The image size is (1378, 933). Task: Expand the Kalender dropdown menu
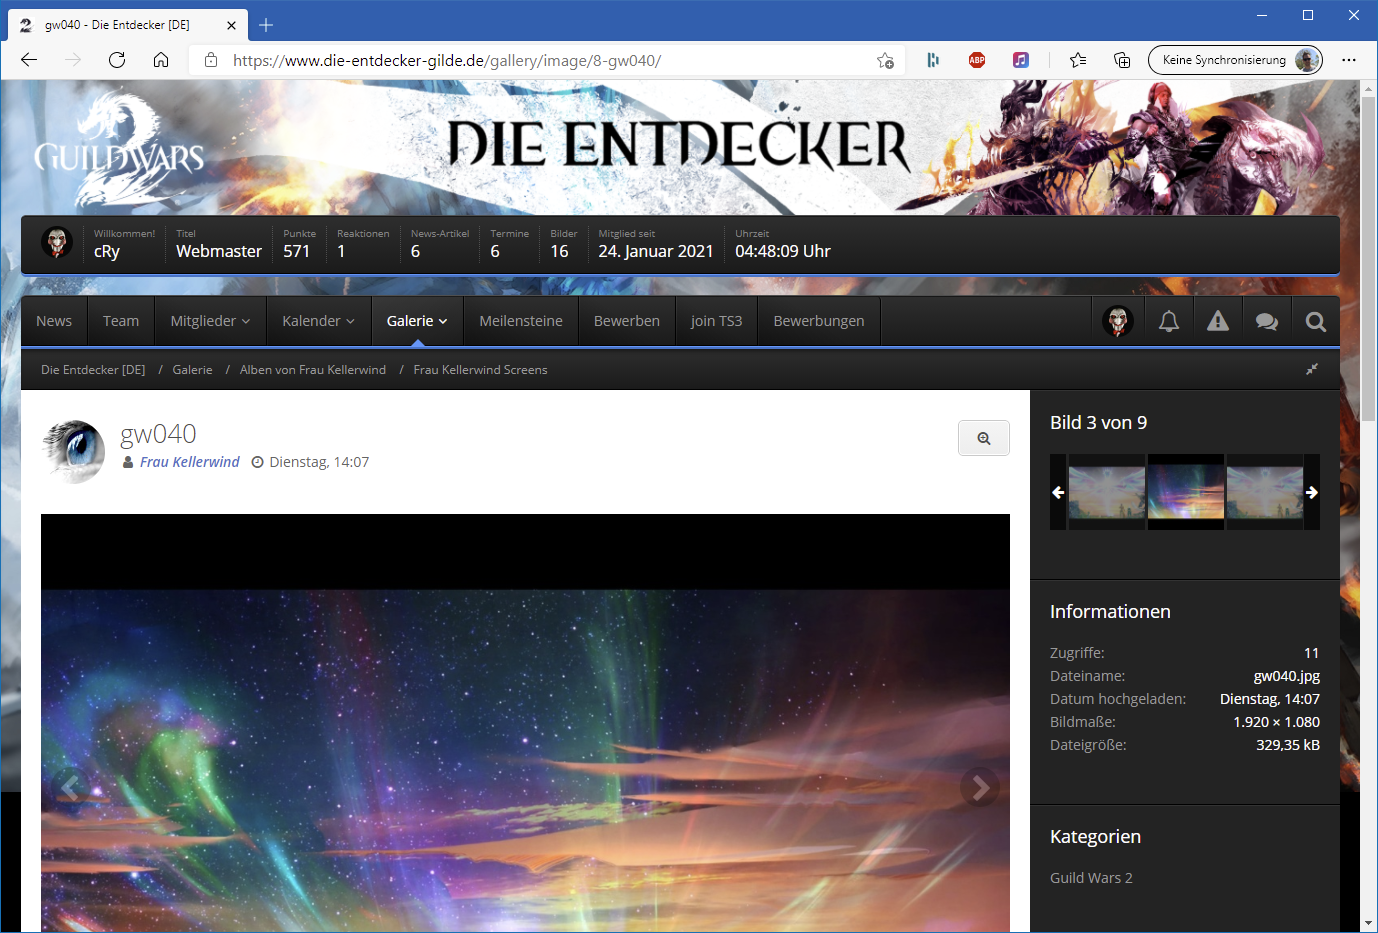pos(318,321)
